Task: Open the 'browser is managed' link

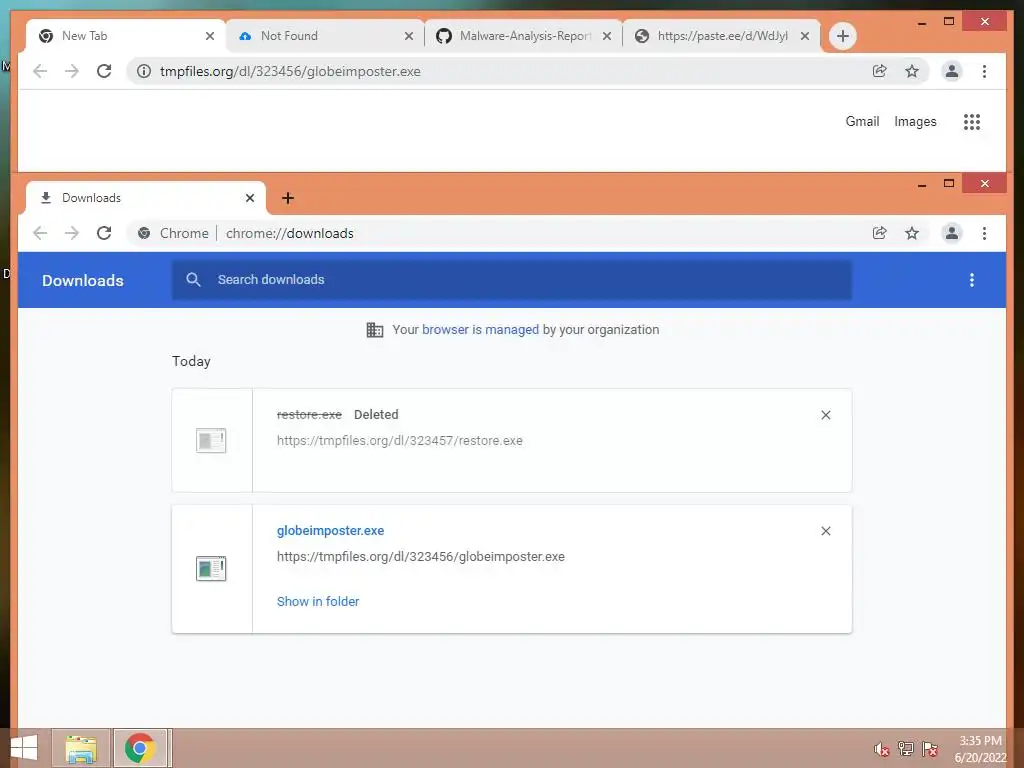Action: click(480, 330)
